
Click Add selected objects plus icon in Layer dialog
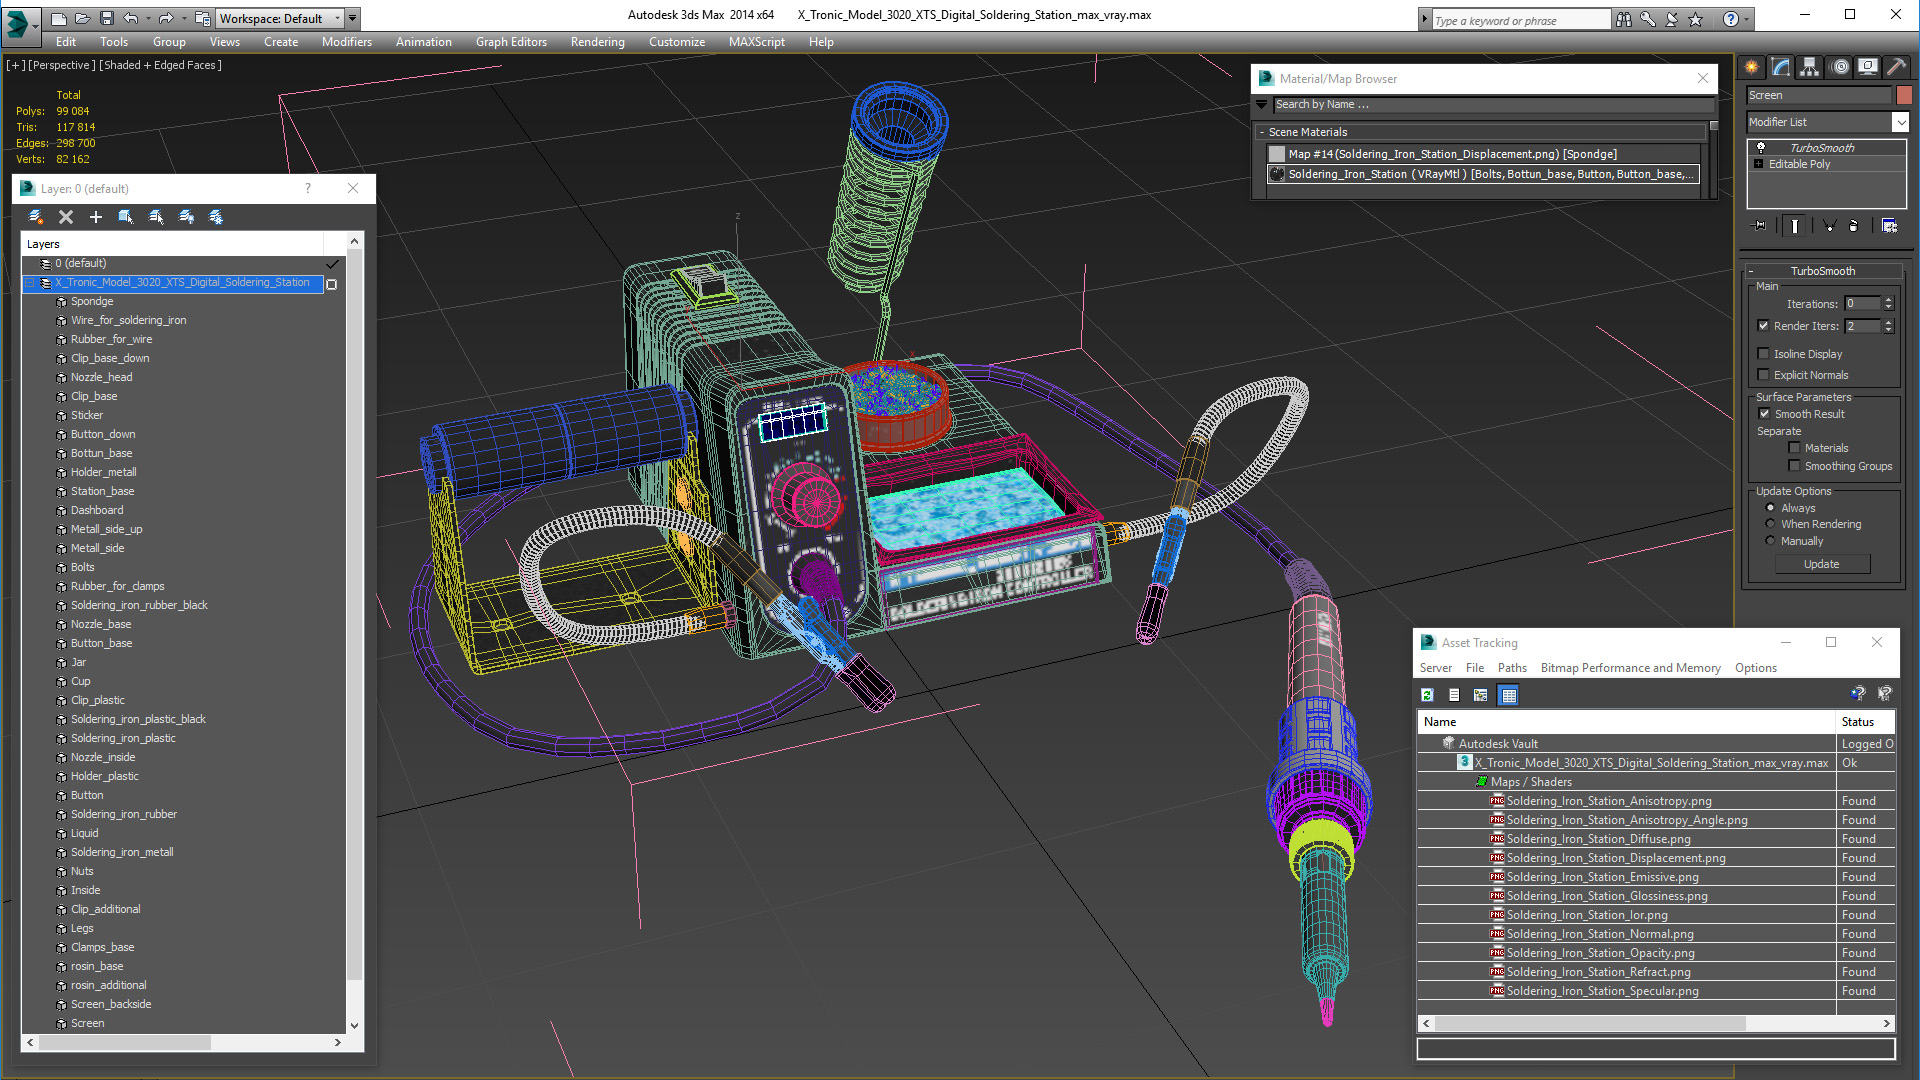[x=96, y=217]
